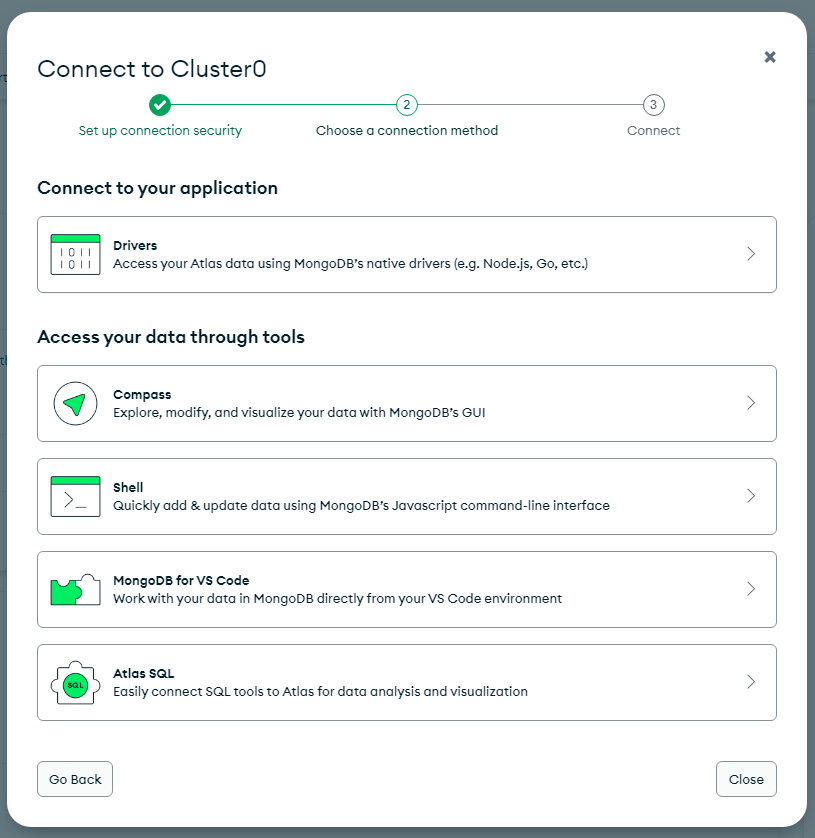Click the 'Connect to Cluster0' dialog title
This screenshot has height=838, width=815.
click(x=152, y=69)
